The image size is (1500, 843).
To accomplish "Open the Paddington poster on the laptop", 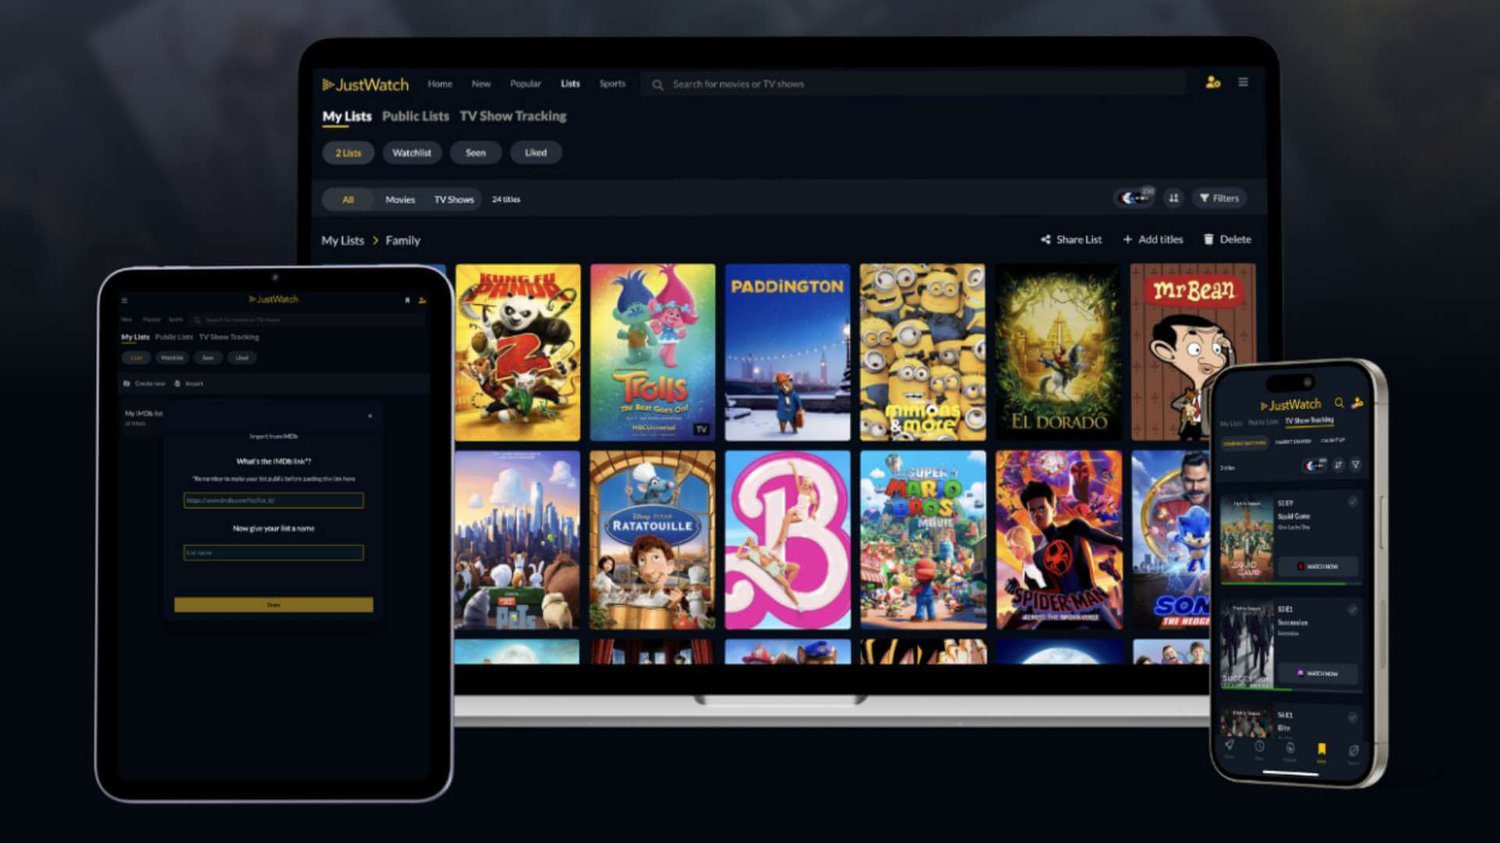I will (x=787, y=352).
